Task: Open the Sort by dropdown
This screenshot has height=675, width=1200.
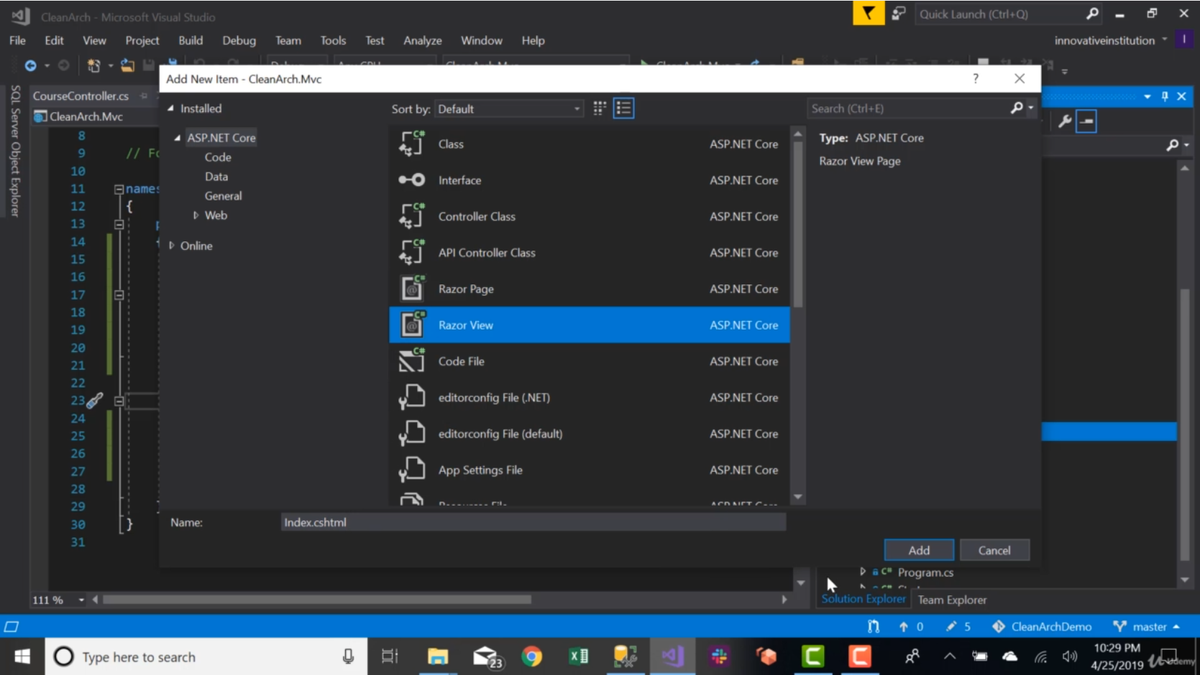Action: (508, 108)
